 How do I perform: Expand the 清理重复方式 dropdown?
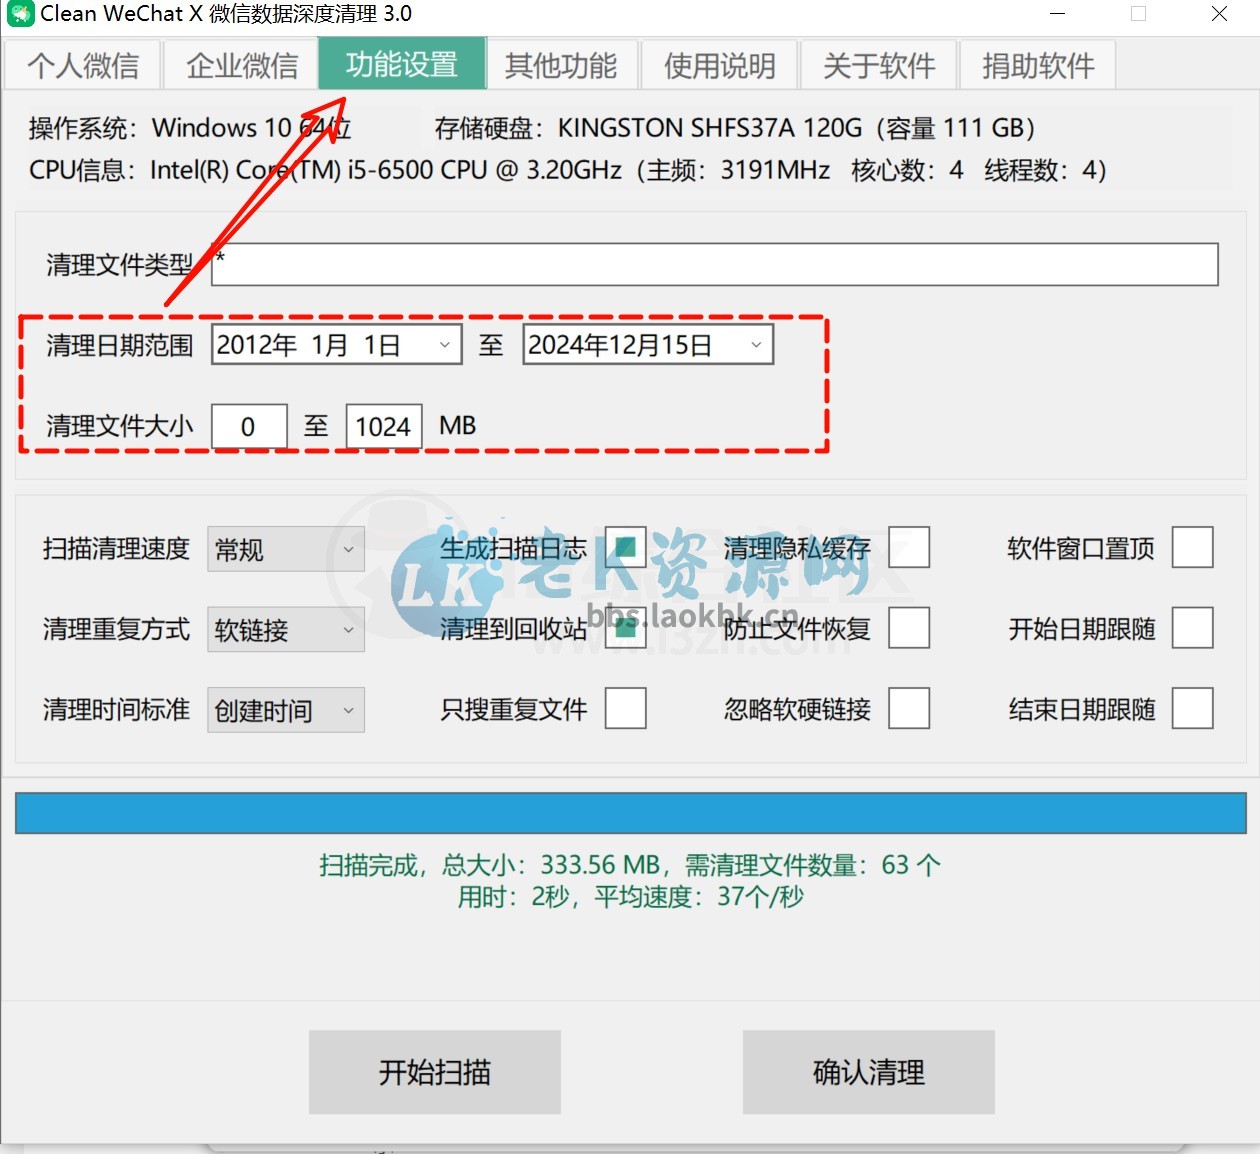pyautogui.click(x=286, y=630)
